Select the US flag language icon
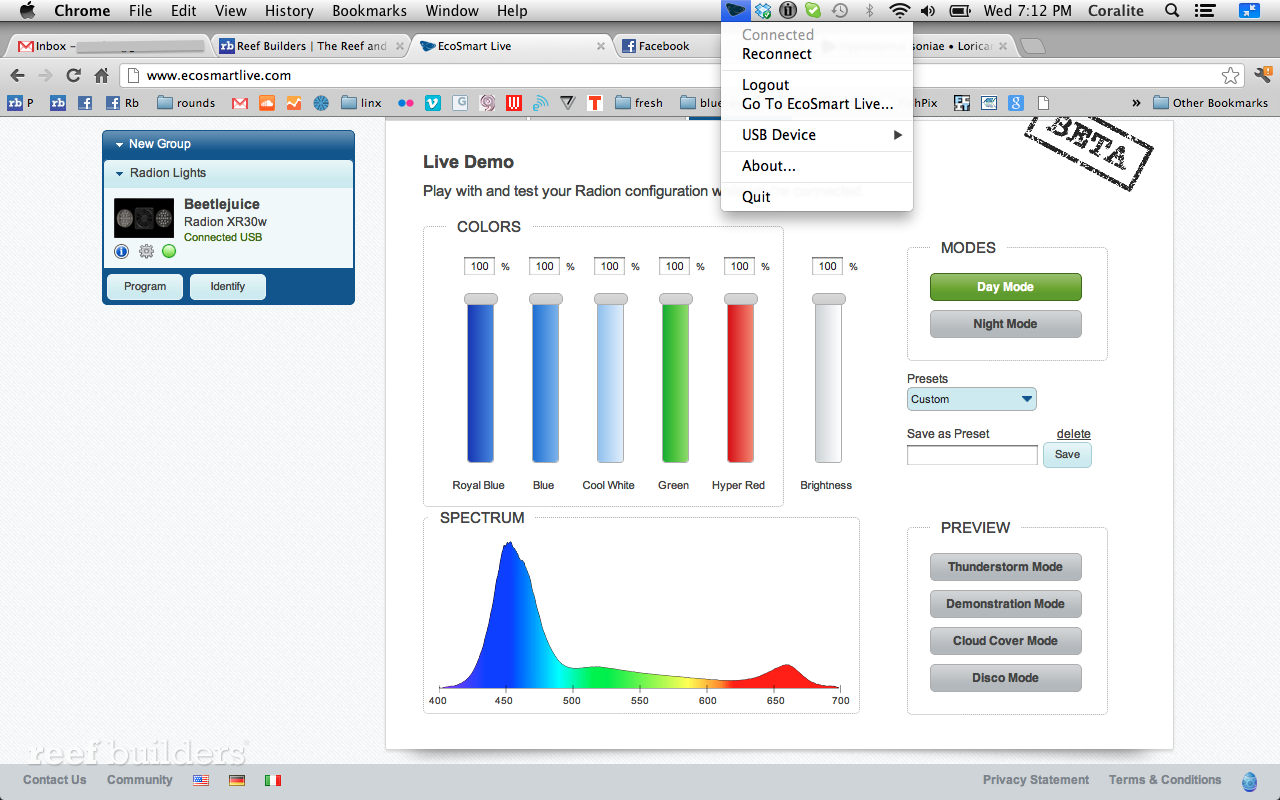Image resolution: width=1280 pixels, height=800 pixels. point(202,780)
